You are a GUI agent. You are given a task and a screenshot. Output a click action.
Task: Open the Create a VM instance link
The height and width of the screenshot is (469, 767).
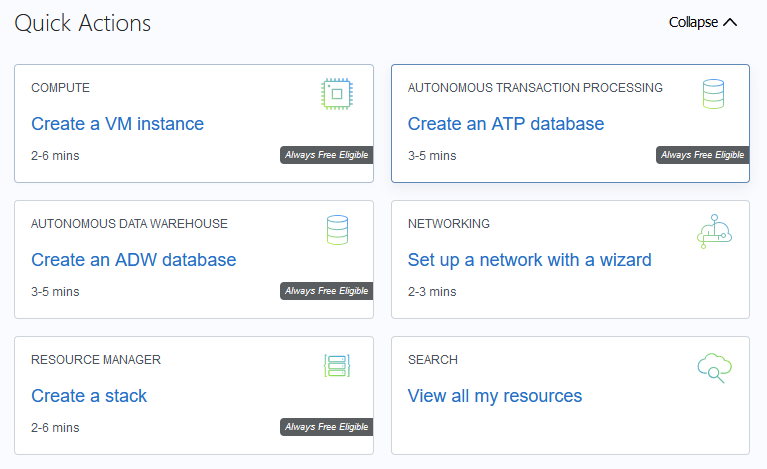coord(117,124)
